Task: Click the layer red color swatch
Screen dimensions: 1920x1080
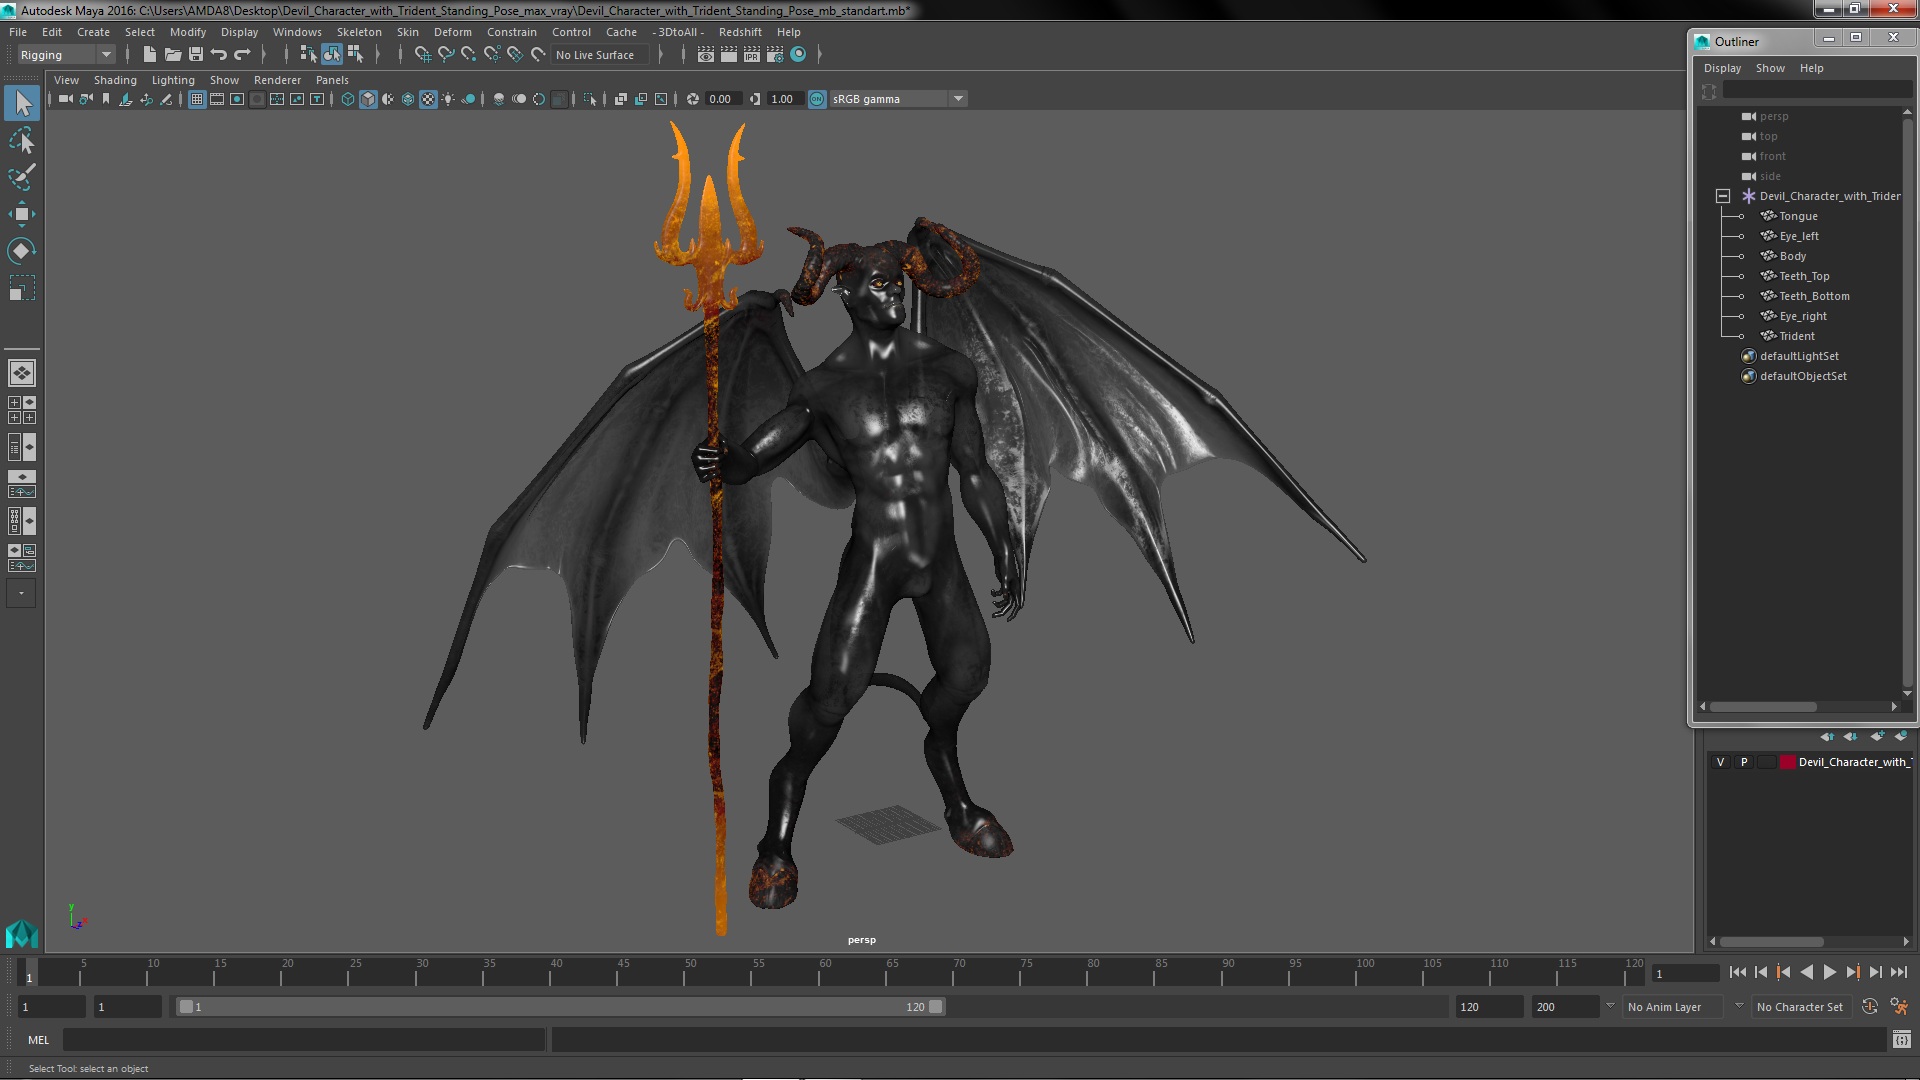Action: [x=1787, y=762]
